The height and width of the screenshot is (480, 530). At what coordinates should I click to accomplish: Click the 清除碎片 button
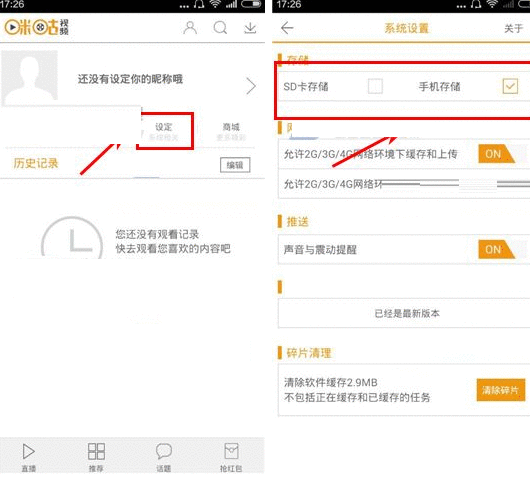click(x=501, y=390)
